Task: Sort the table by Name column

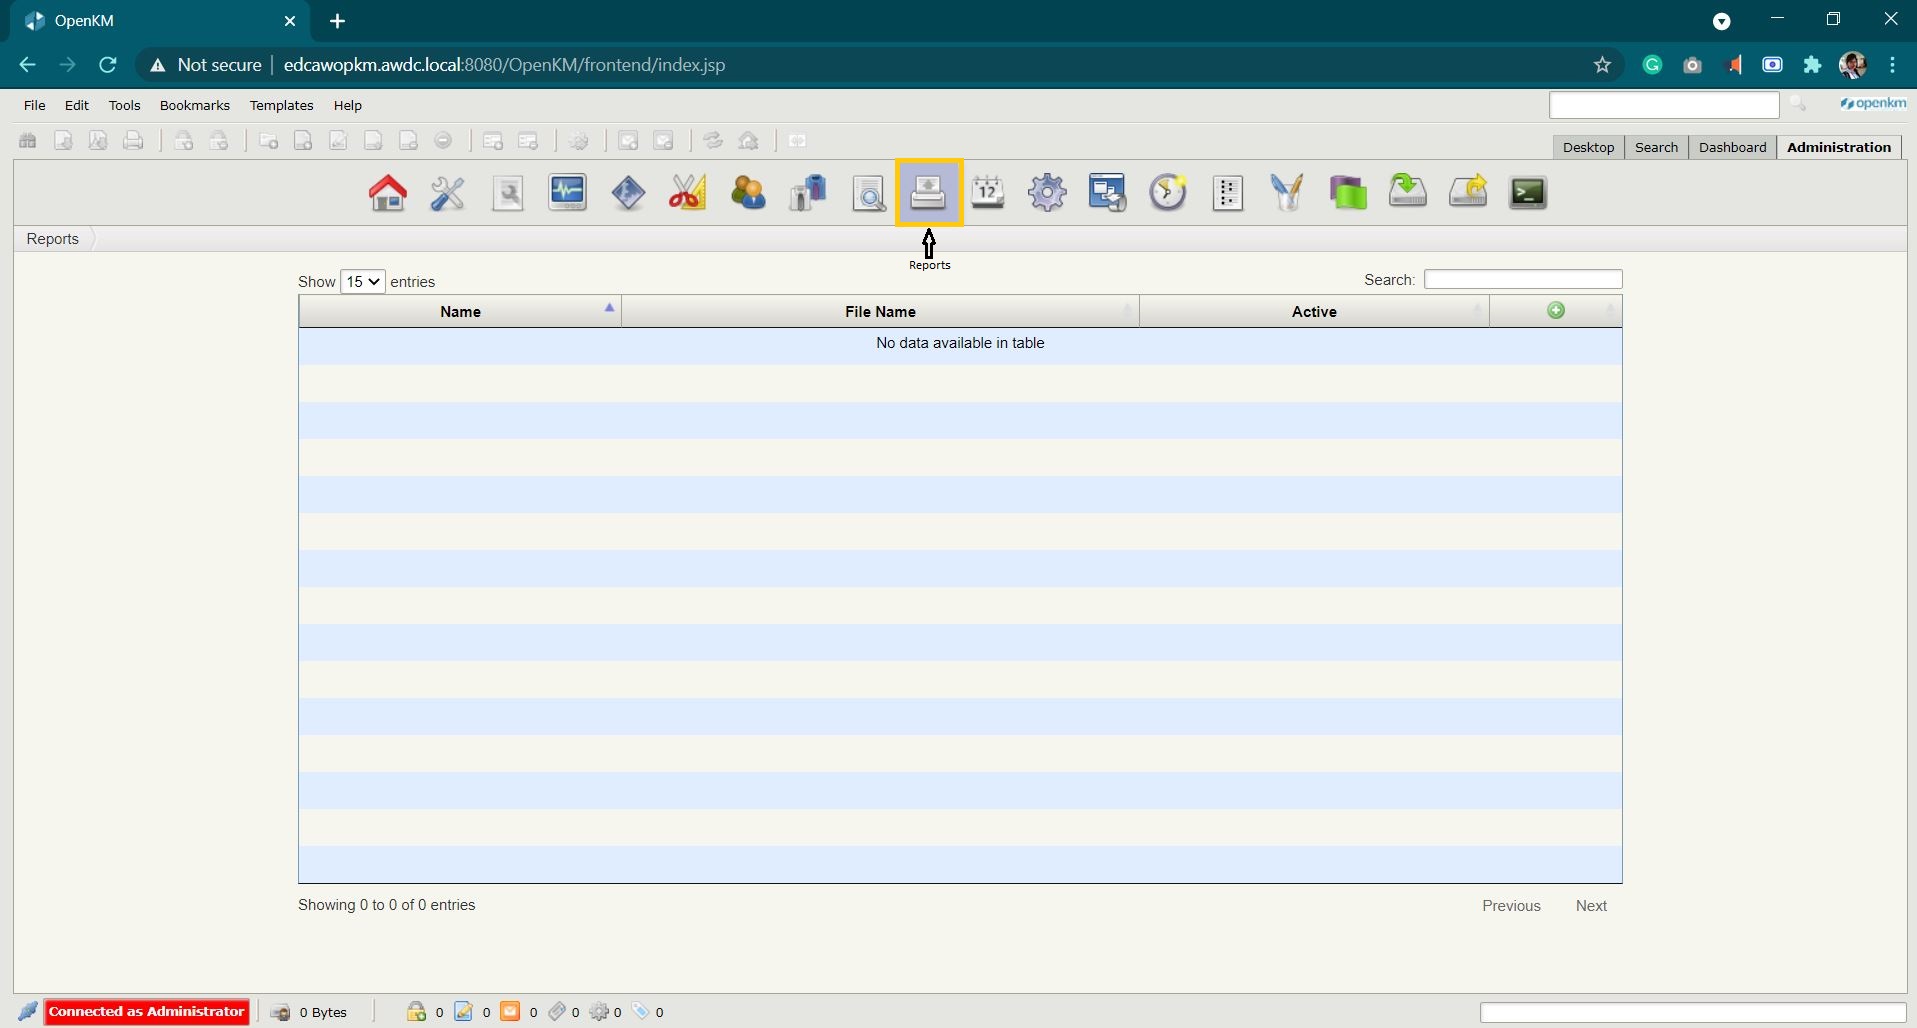Action: [x=460, y=312]
